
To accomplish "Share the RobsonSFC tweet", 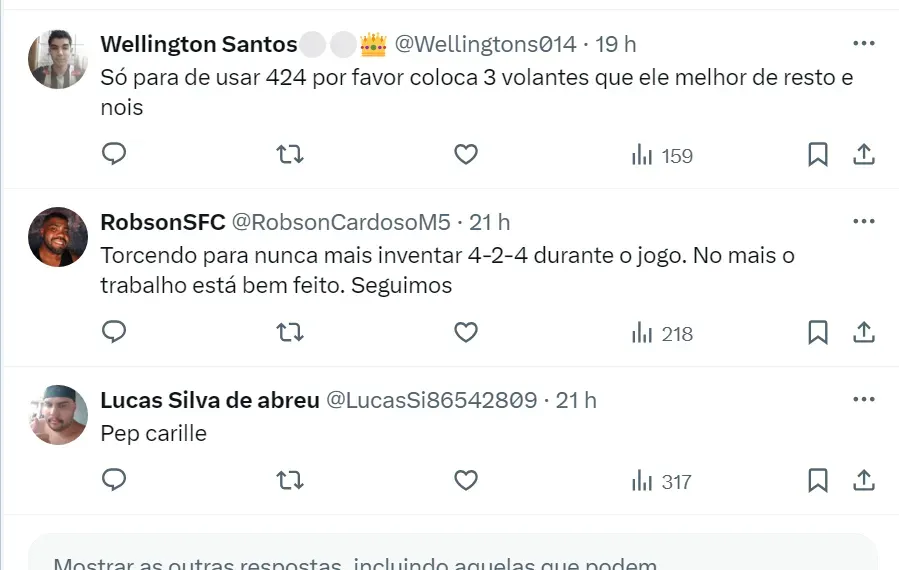I will tap(864, 333).
